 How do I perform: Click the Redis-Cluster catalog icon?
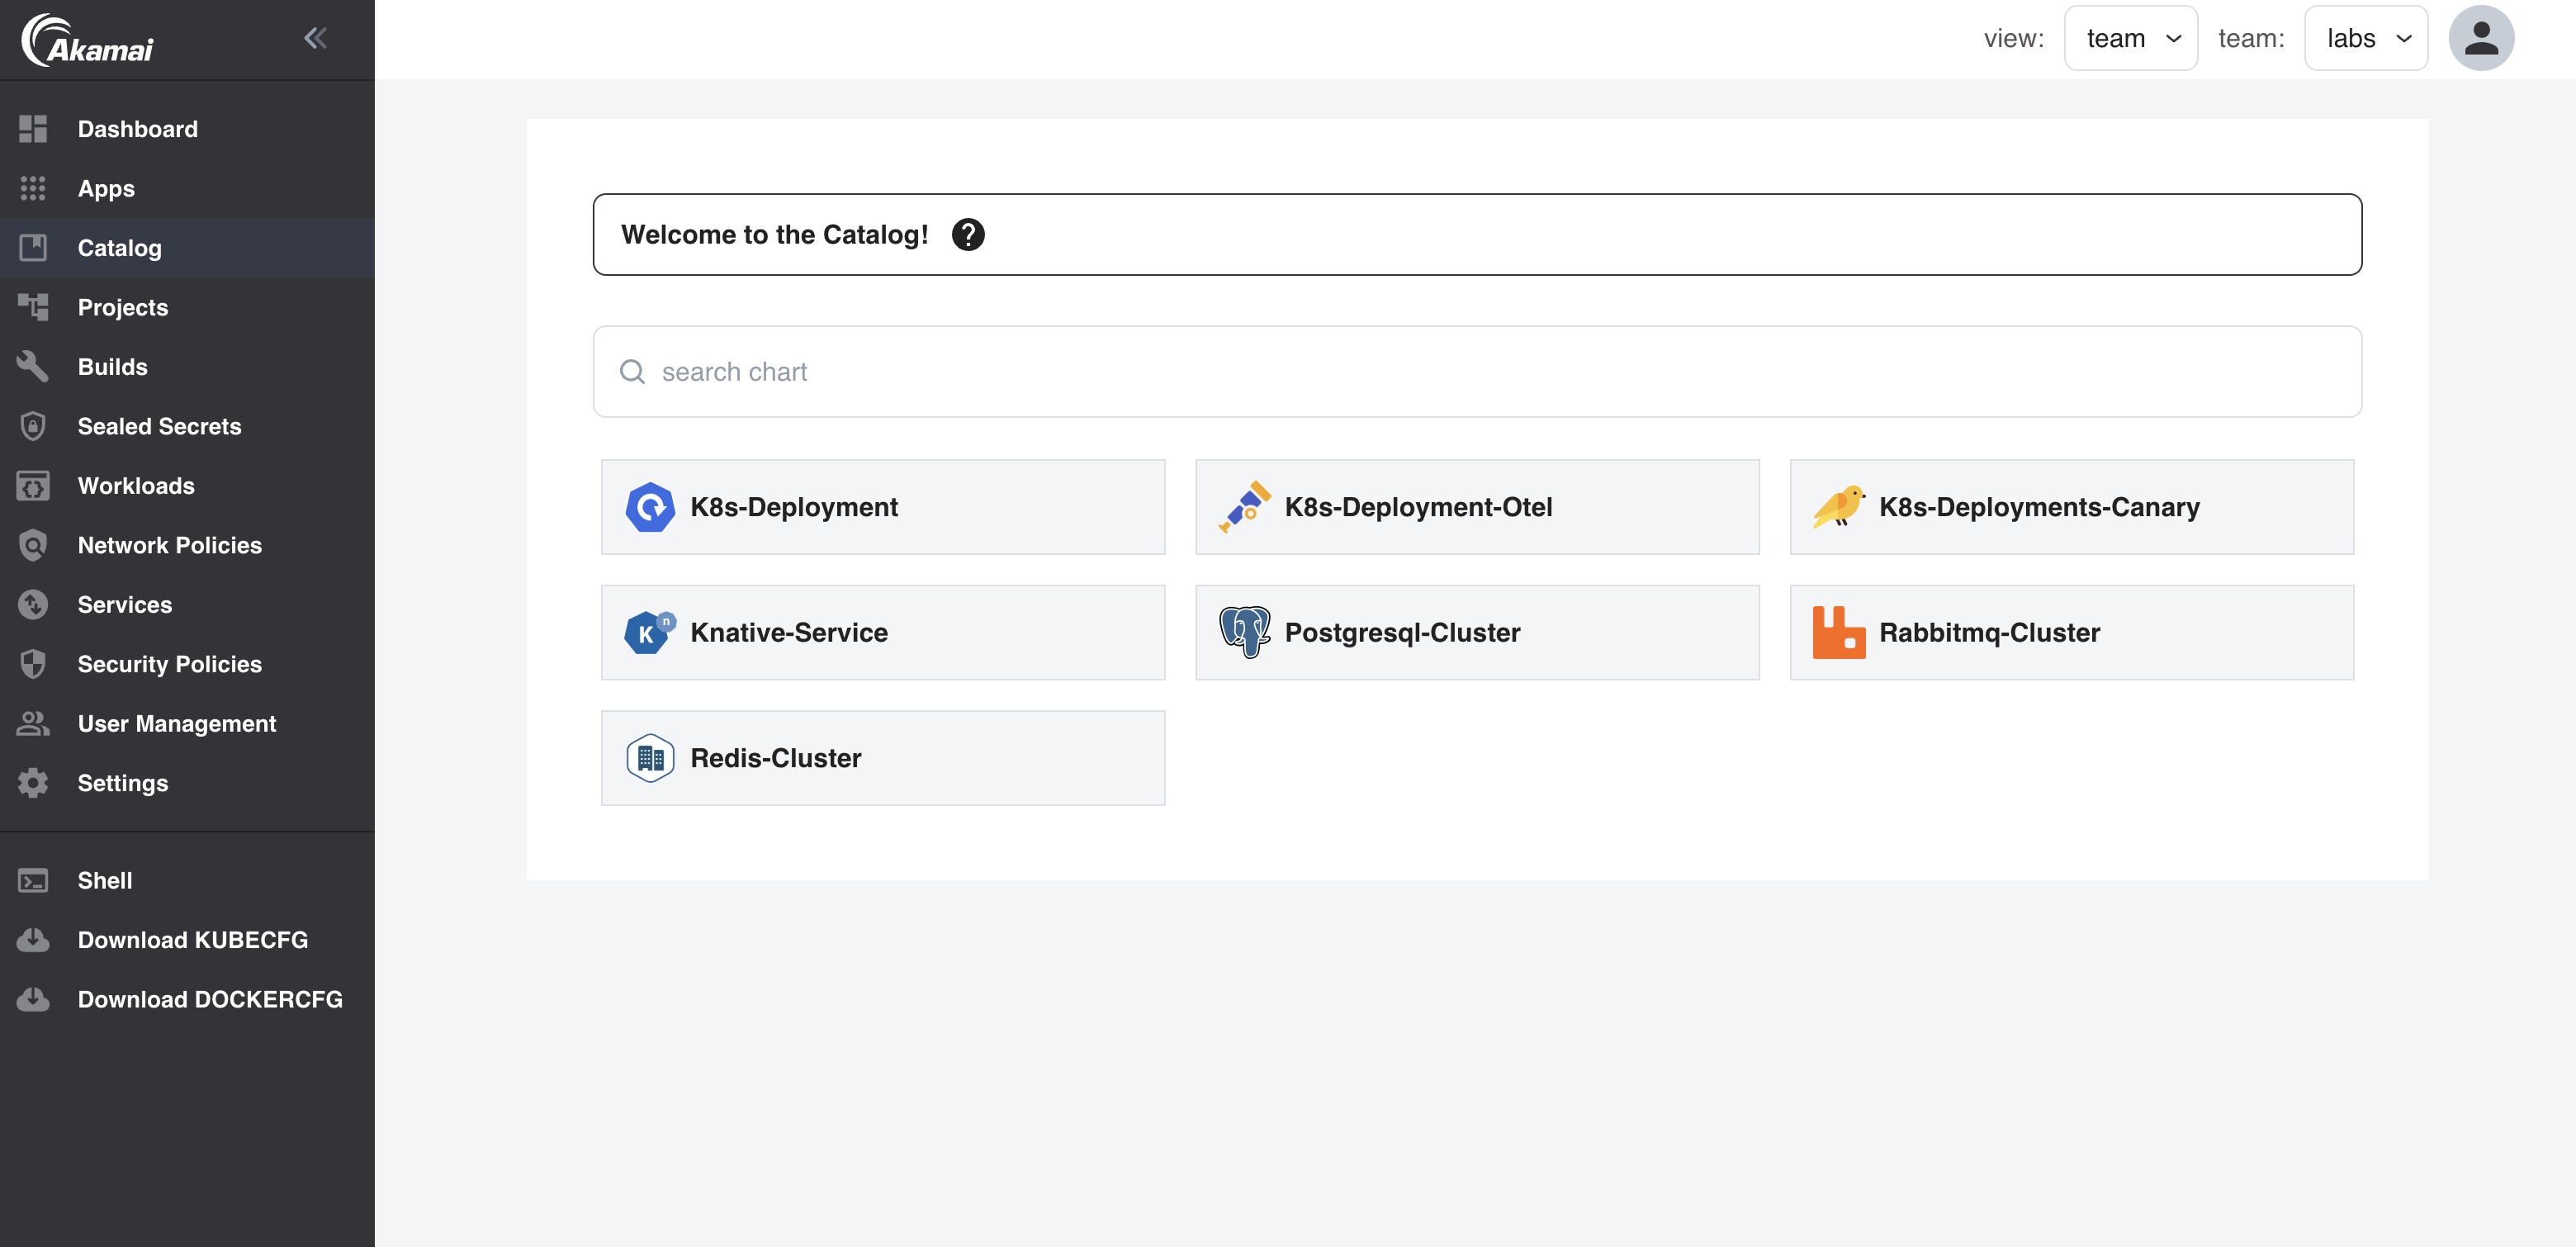649,757
